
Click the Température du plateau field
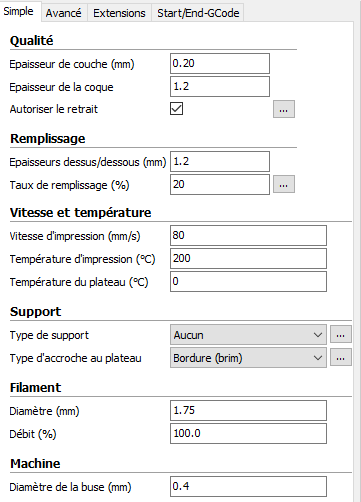(x=248, y=282)
